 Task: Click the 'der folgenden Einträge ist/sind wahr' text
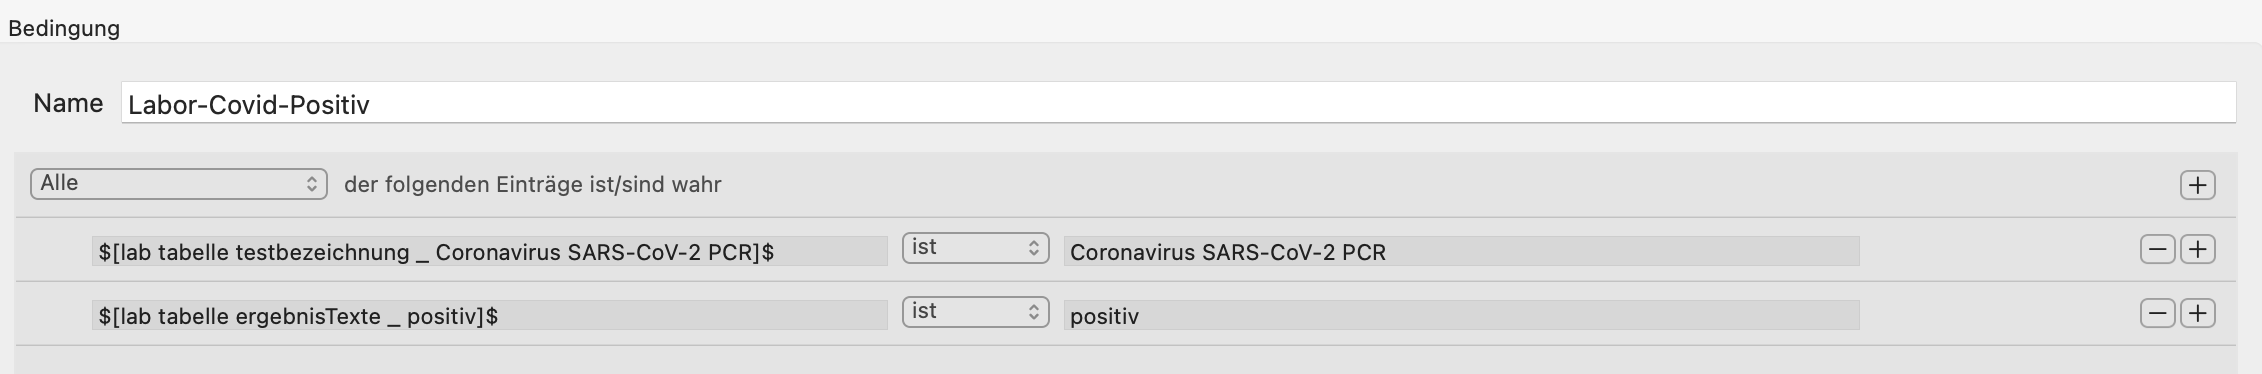click(x=533, y=185)
